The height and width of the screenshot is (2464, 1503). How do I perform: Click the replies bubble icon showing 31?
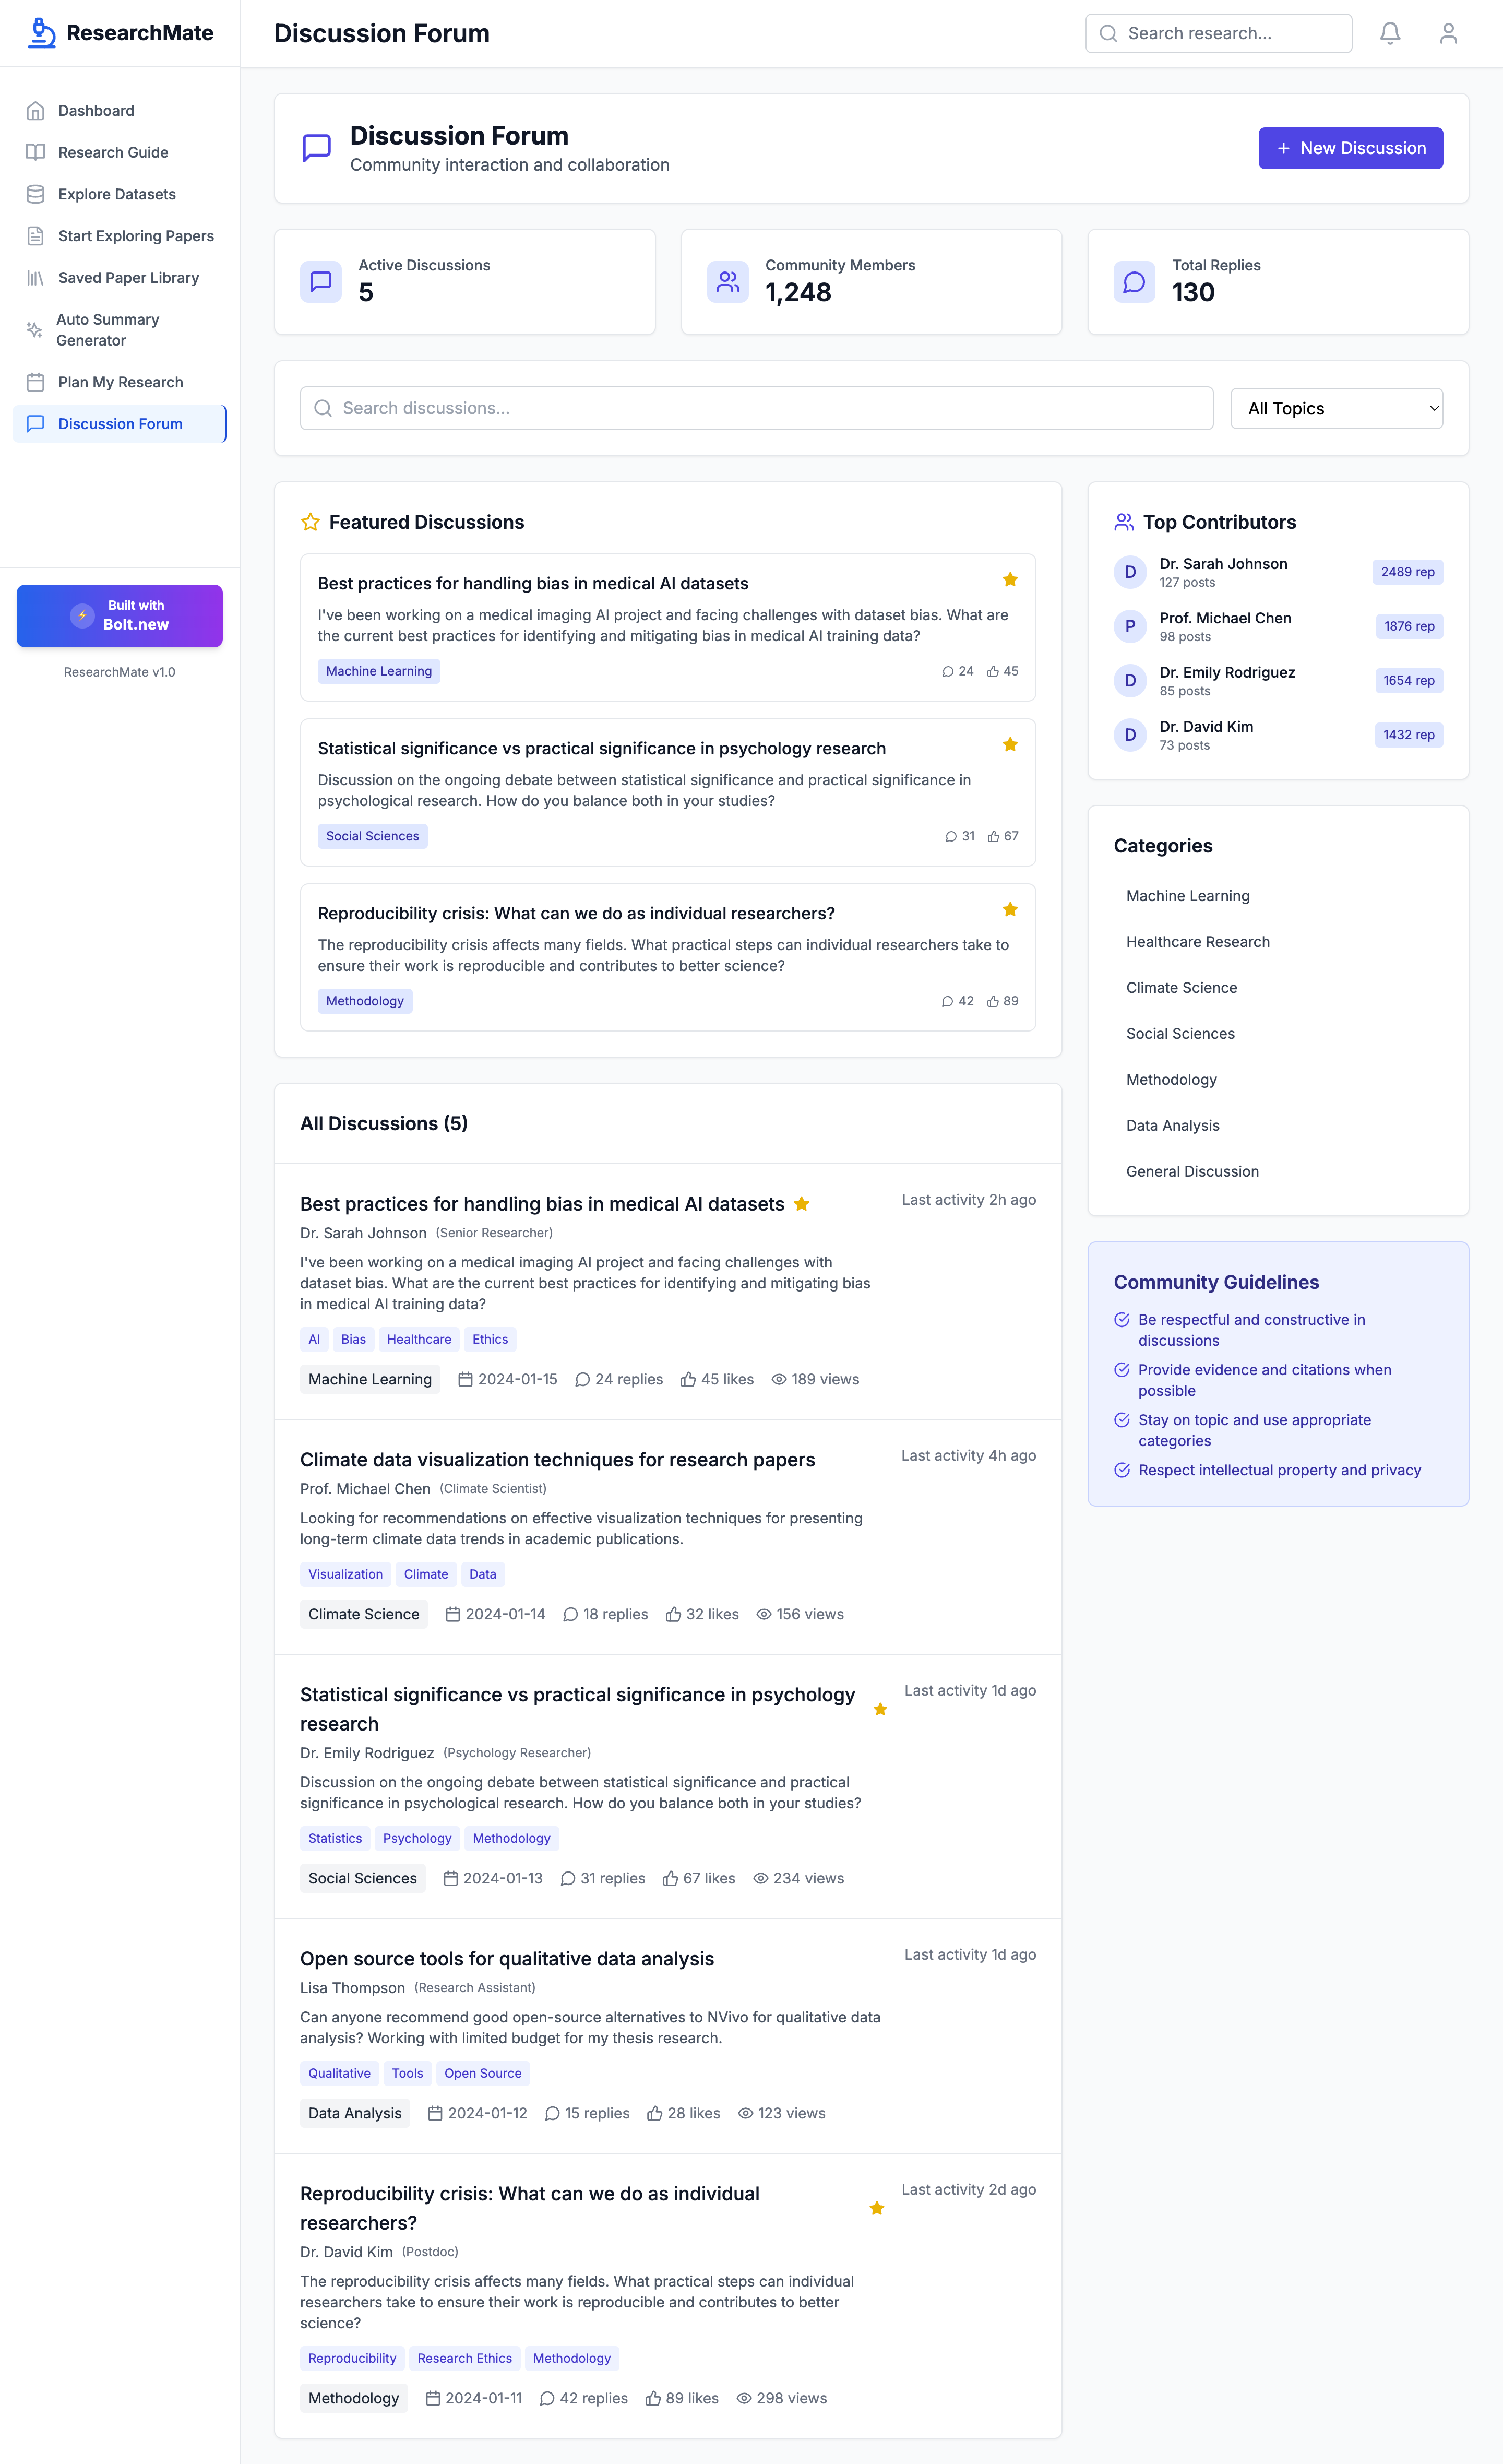pyautogui.click(x=950, y=837)
